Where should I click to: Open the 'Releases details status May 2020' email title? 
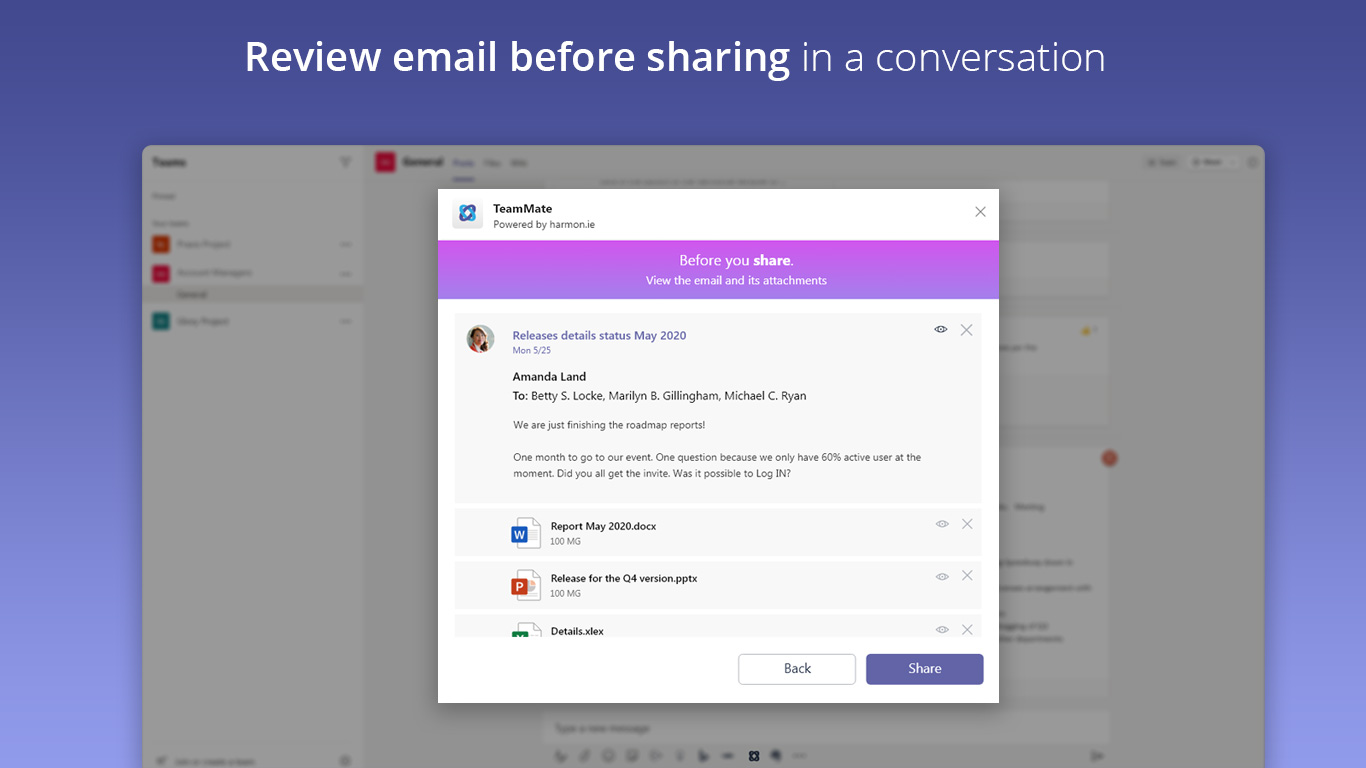click(599, 335)
